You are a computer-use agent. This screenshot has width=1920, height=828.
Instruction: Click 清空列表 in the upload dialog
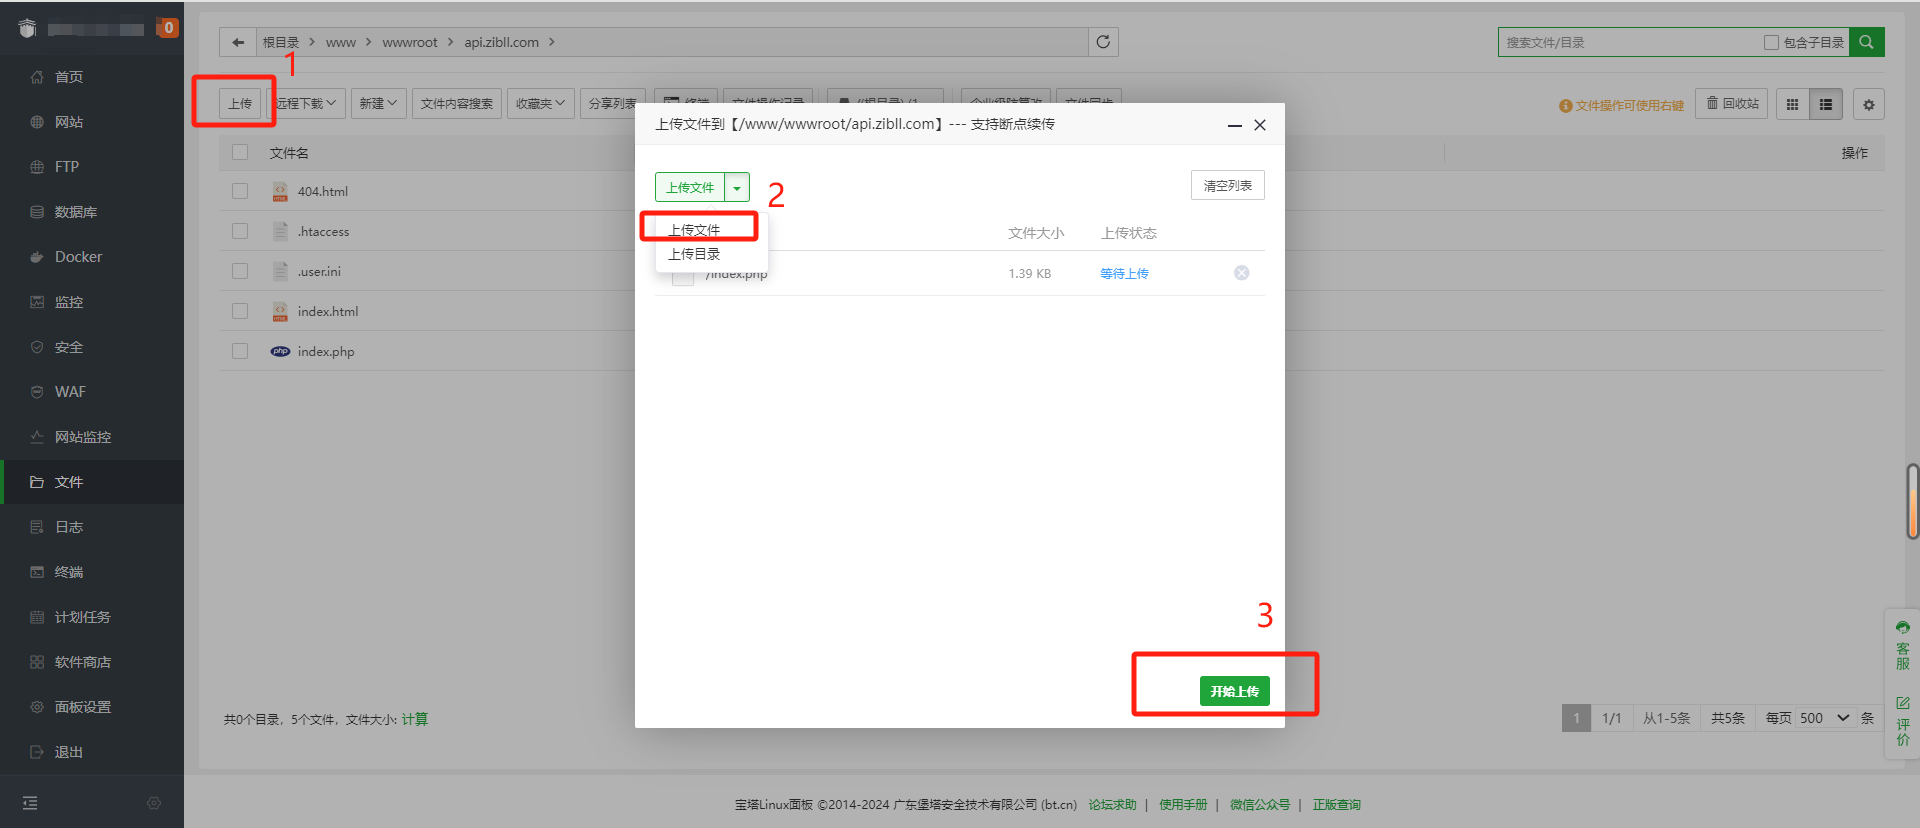point(1228,185)
